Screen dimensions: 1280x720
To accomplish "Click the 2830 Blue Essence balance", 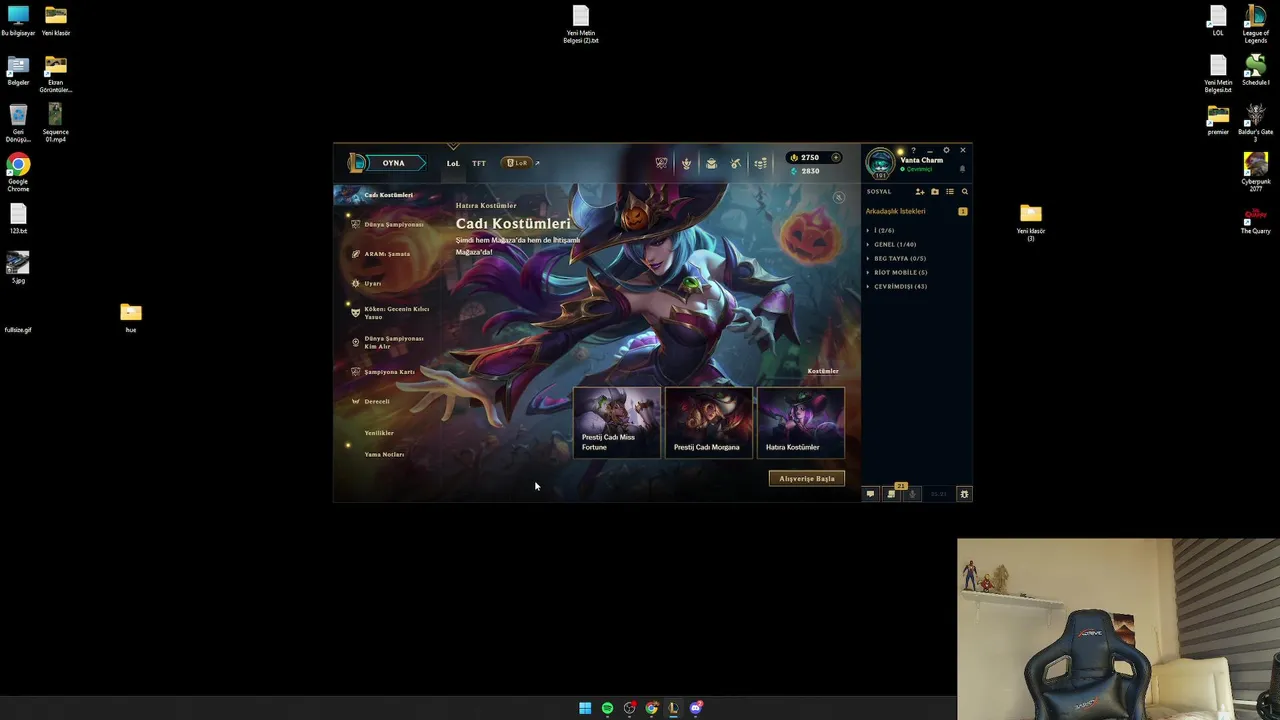I will coord(805,171).
